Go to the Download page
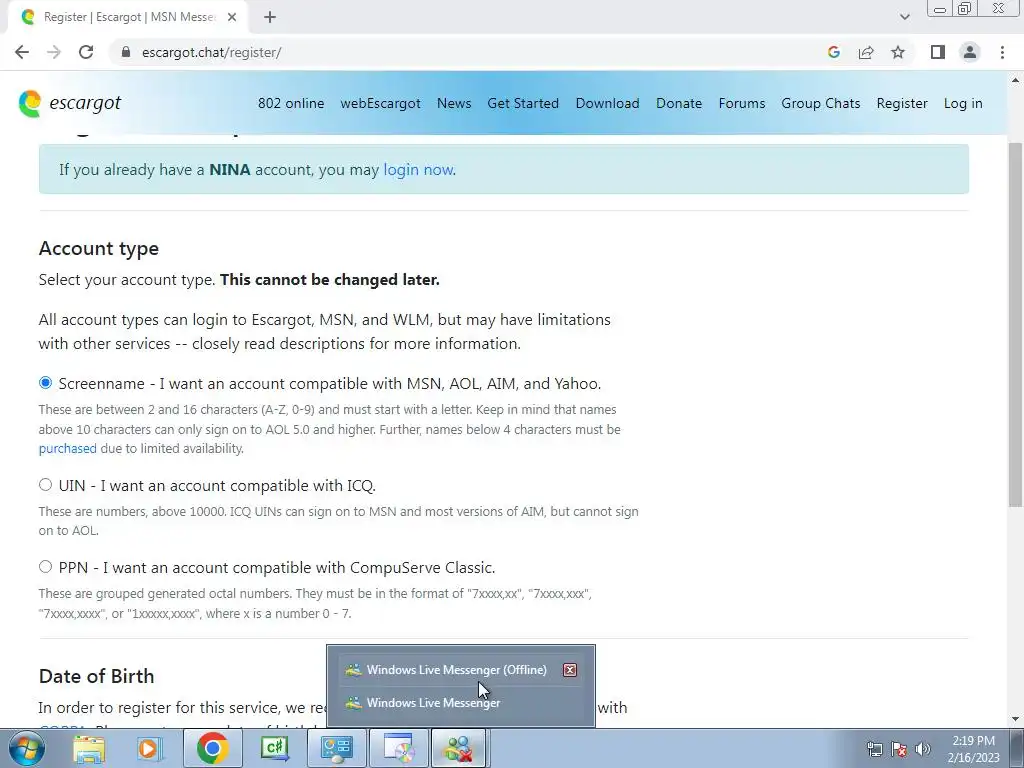Image resolution: width=1024 pixels, height=768 pixels. pyautogui.click(x=607, y=103)
